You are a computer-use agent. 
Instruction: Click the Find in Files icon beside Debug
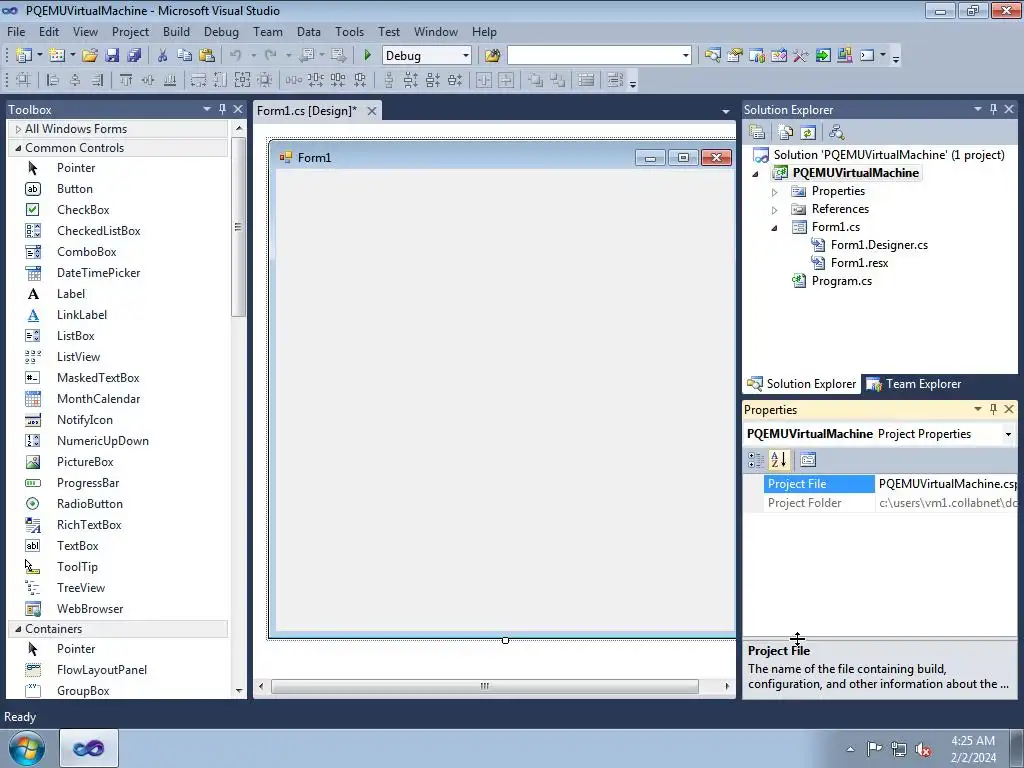(492, 56)
